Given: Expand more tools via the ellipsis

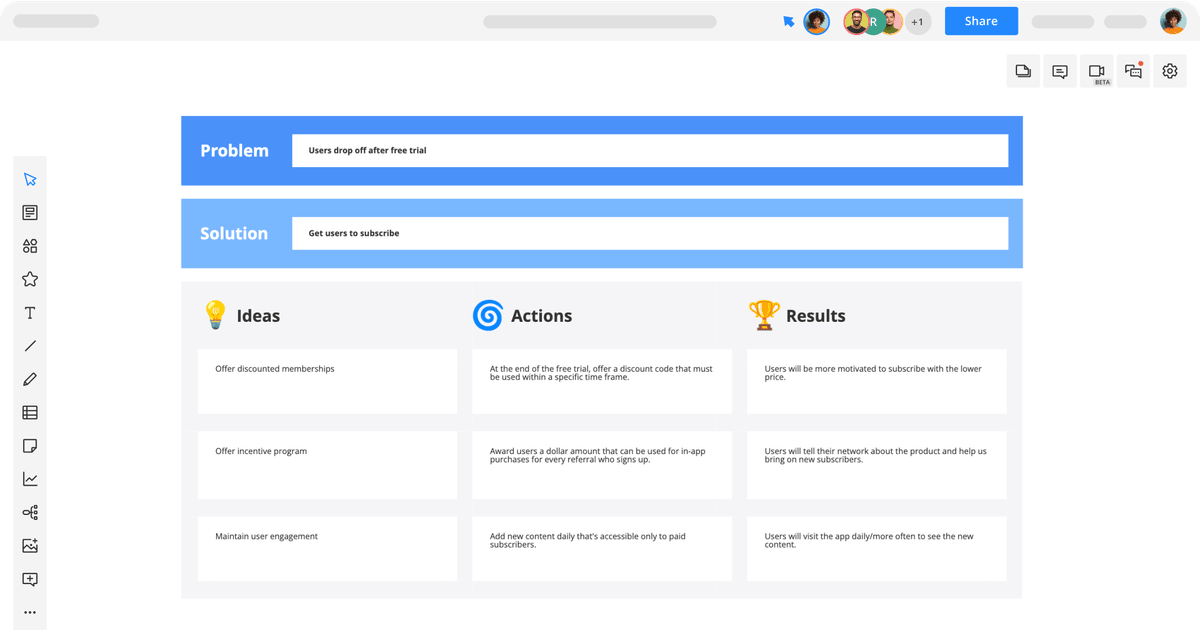Looking at the screenshot, I should coord(30,612).
